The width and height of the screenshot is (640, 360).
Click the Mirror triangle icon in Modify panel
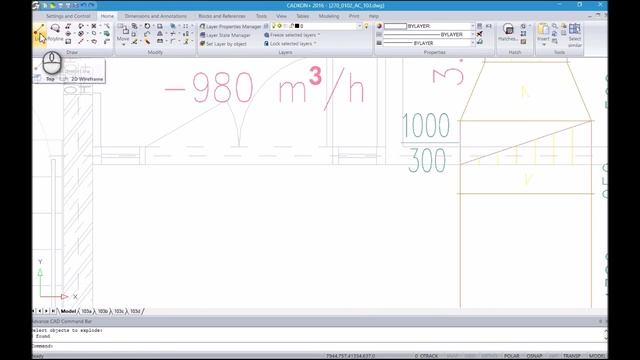pyautogui.click(x=160, y=34)
